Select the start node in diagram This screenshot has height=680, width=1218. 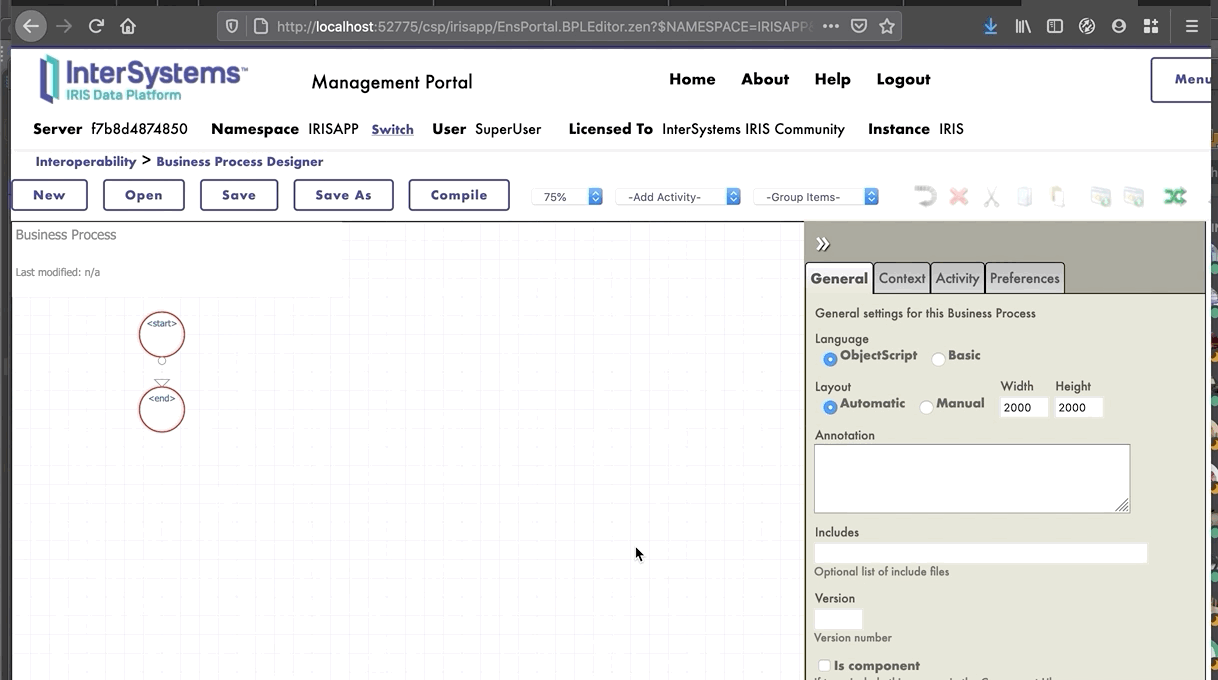162,335
